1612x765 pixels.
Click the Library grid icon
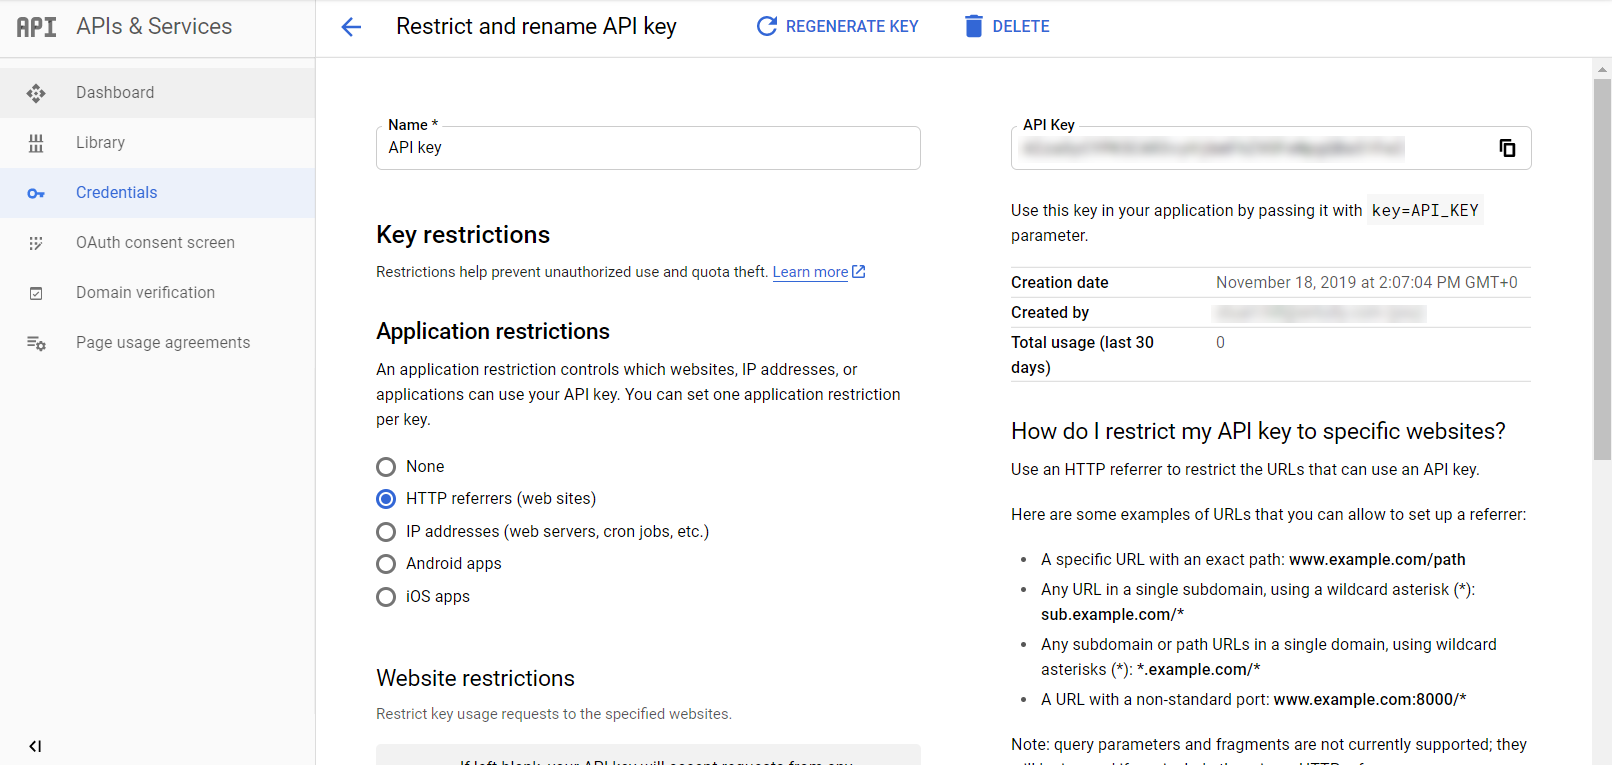tap(36, 143)
